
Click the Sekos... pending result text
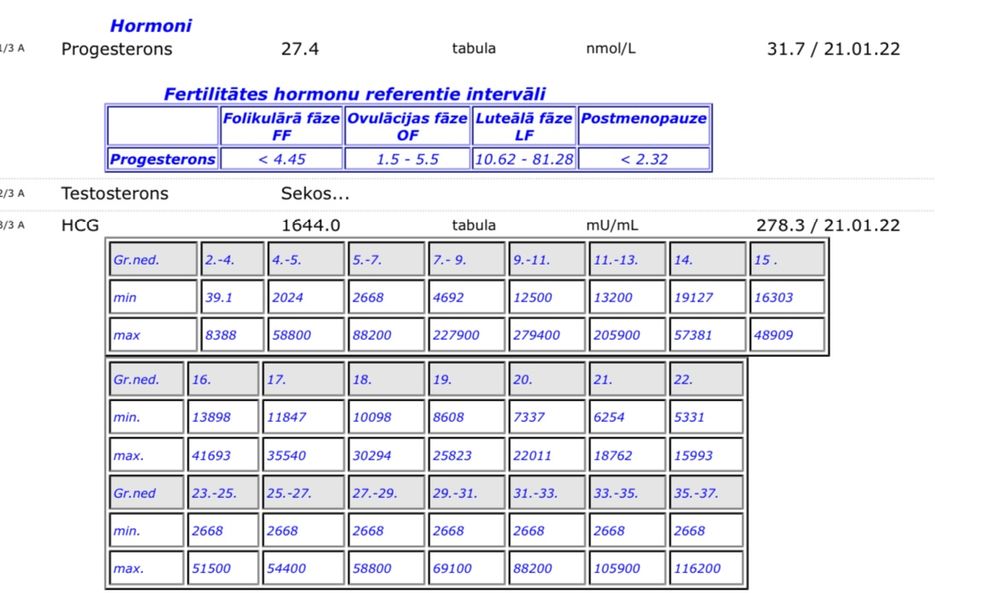click(x=315, y=193)
